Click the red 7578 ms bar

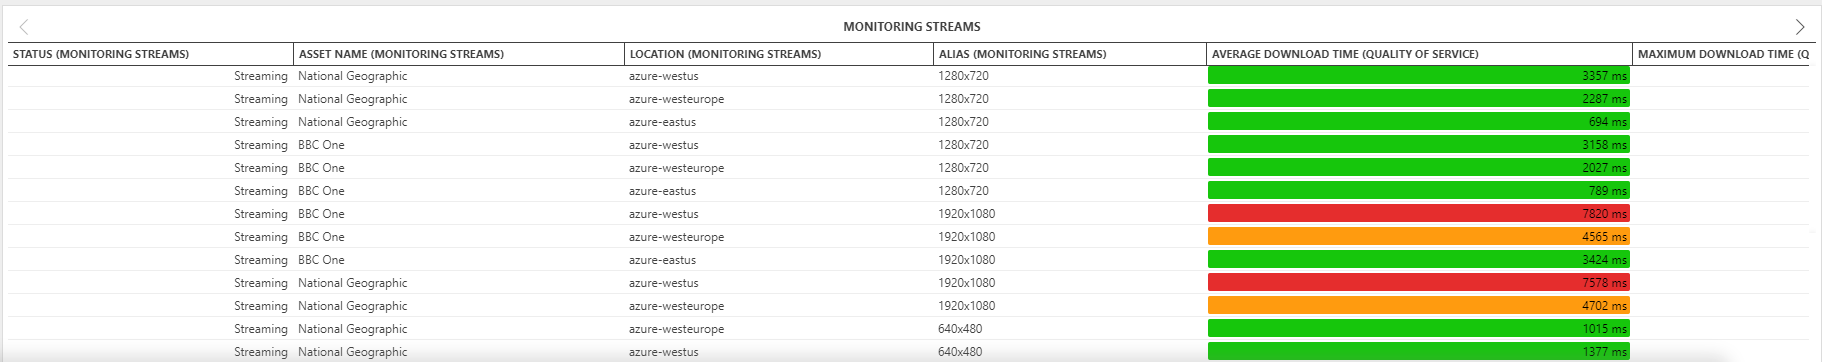pyautogui.click(x=1419, y=283)
